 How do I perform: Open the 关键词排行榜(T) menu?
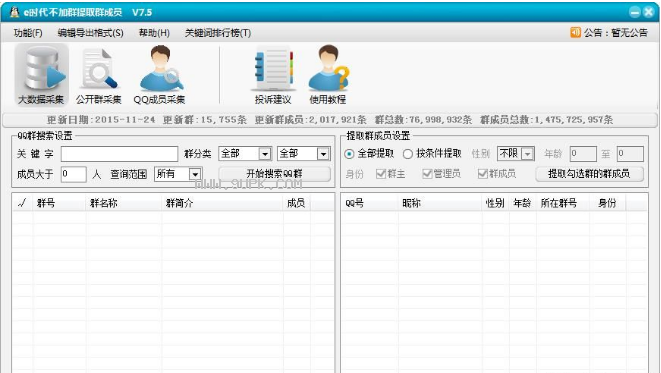pos(218,33)
